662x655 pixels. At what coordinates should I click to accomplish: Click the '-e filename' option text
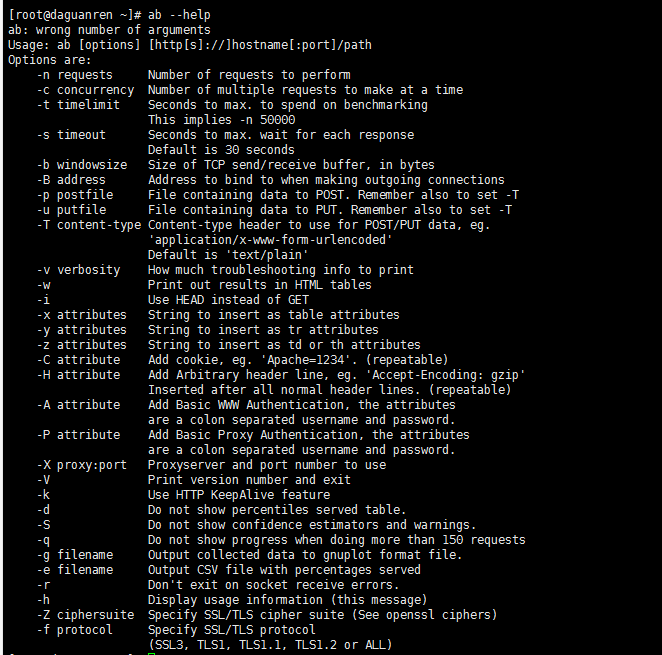[75, 570]
